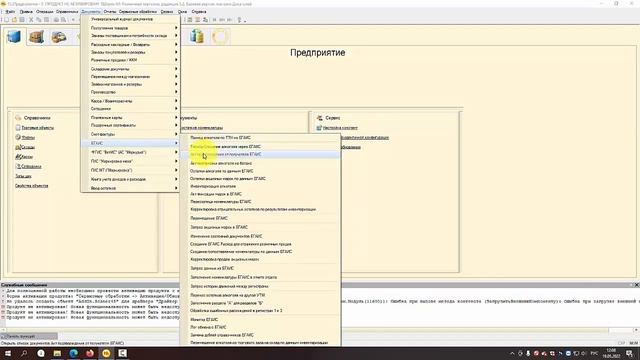This screenshot has height=360, width=640.
Task: Click the Сервис panel header icon
Action: tap(320, 118)
